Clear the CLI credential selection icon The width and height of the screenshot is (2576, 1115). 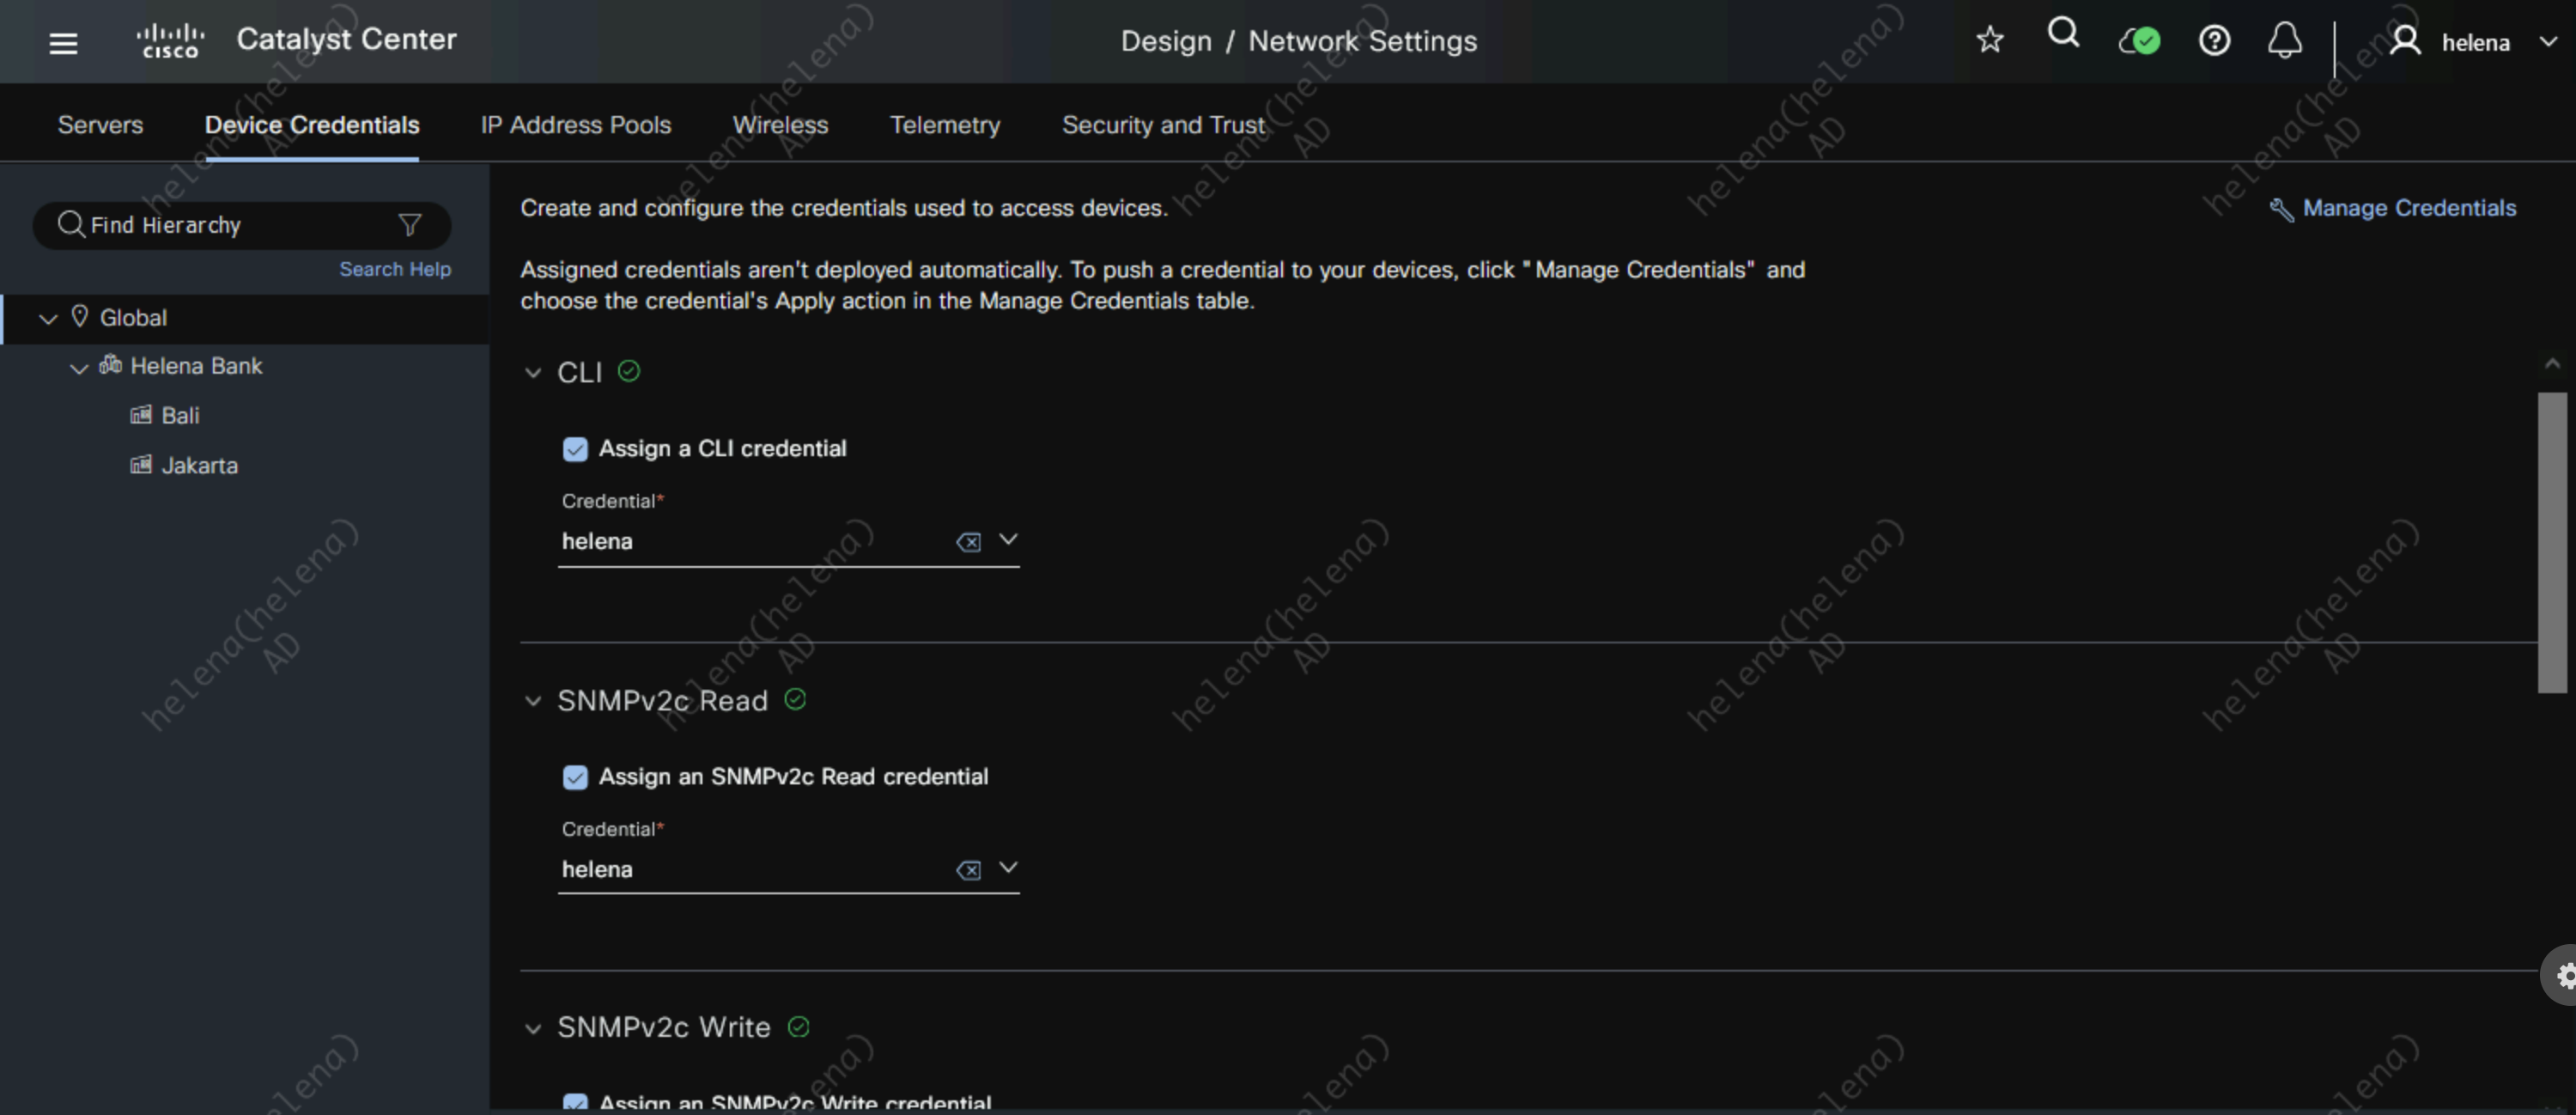click(x=967, y=542)
